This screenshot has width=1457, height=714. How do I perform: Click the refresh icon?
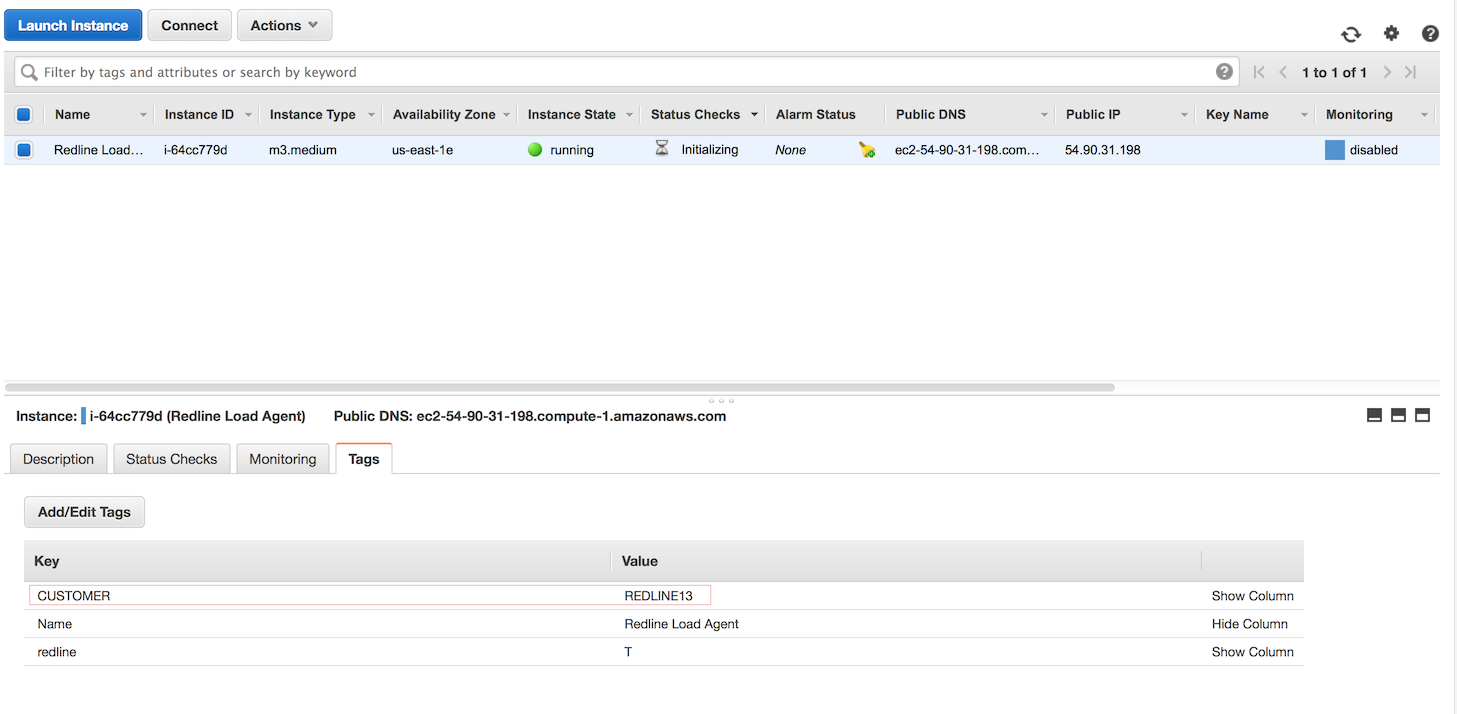pyautogui.click(x=1351, y=34)
